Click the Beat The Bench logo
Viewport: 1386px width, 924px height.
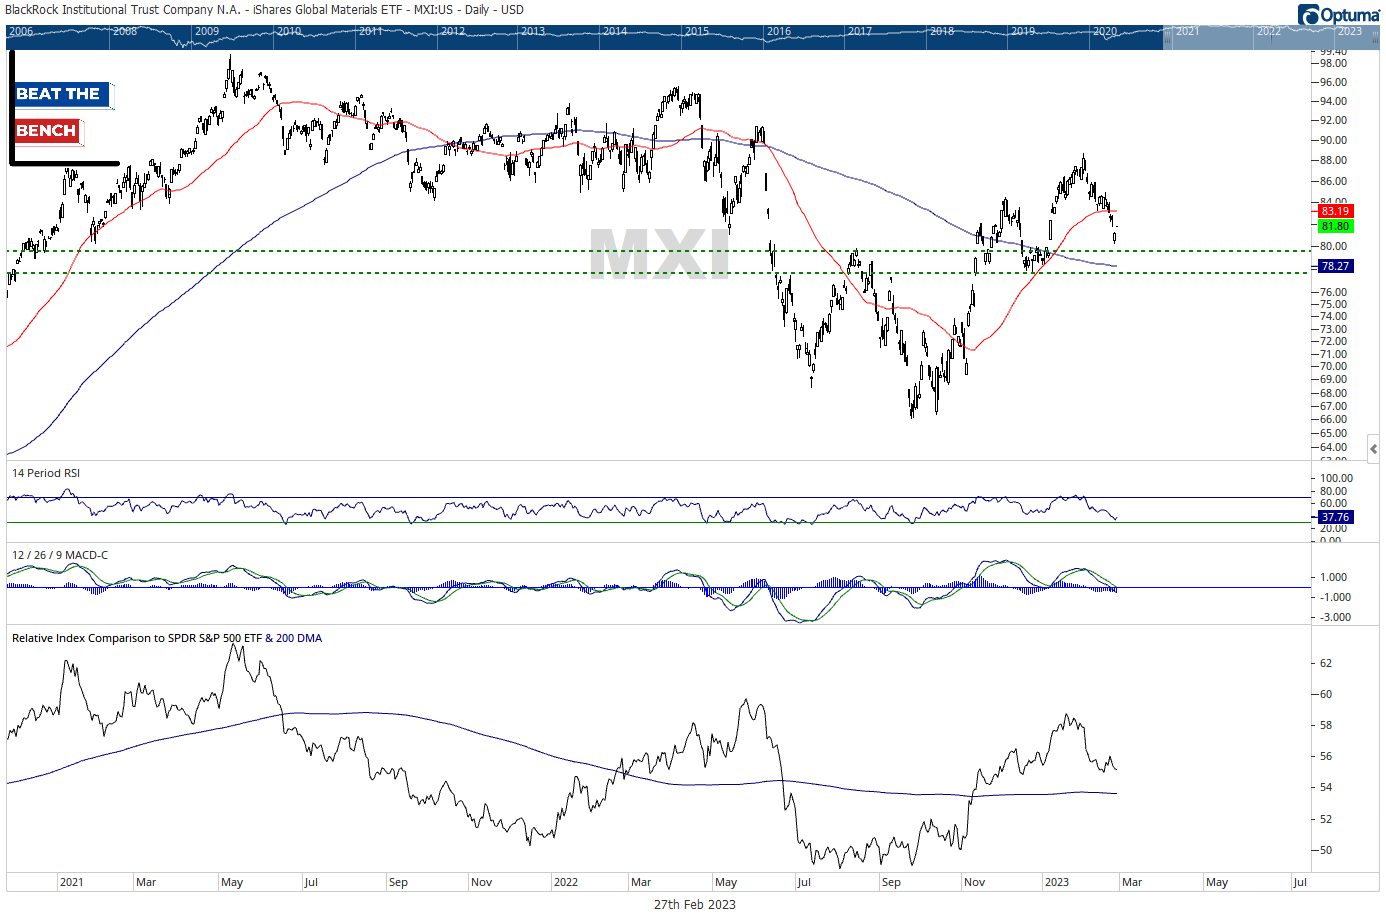(x=63, y=108)
